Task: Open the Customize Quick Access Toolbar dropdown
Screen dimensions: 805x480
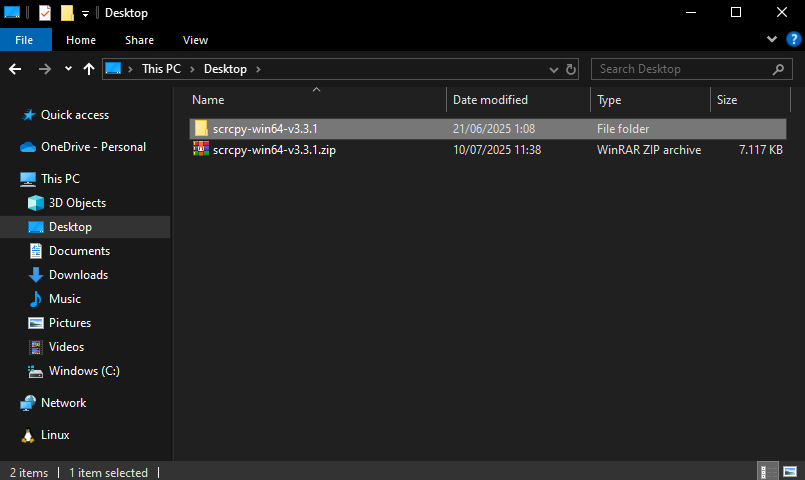Action: (85, 13)
